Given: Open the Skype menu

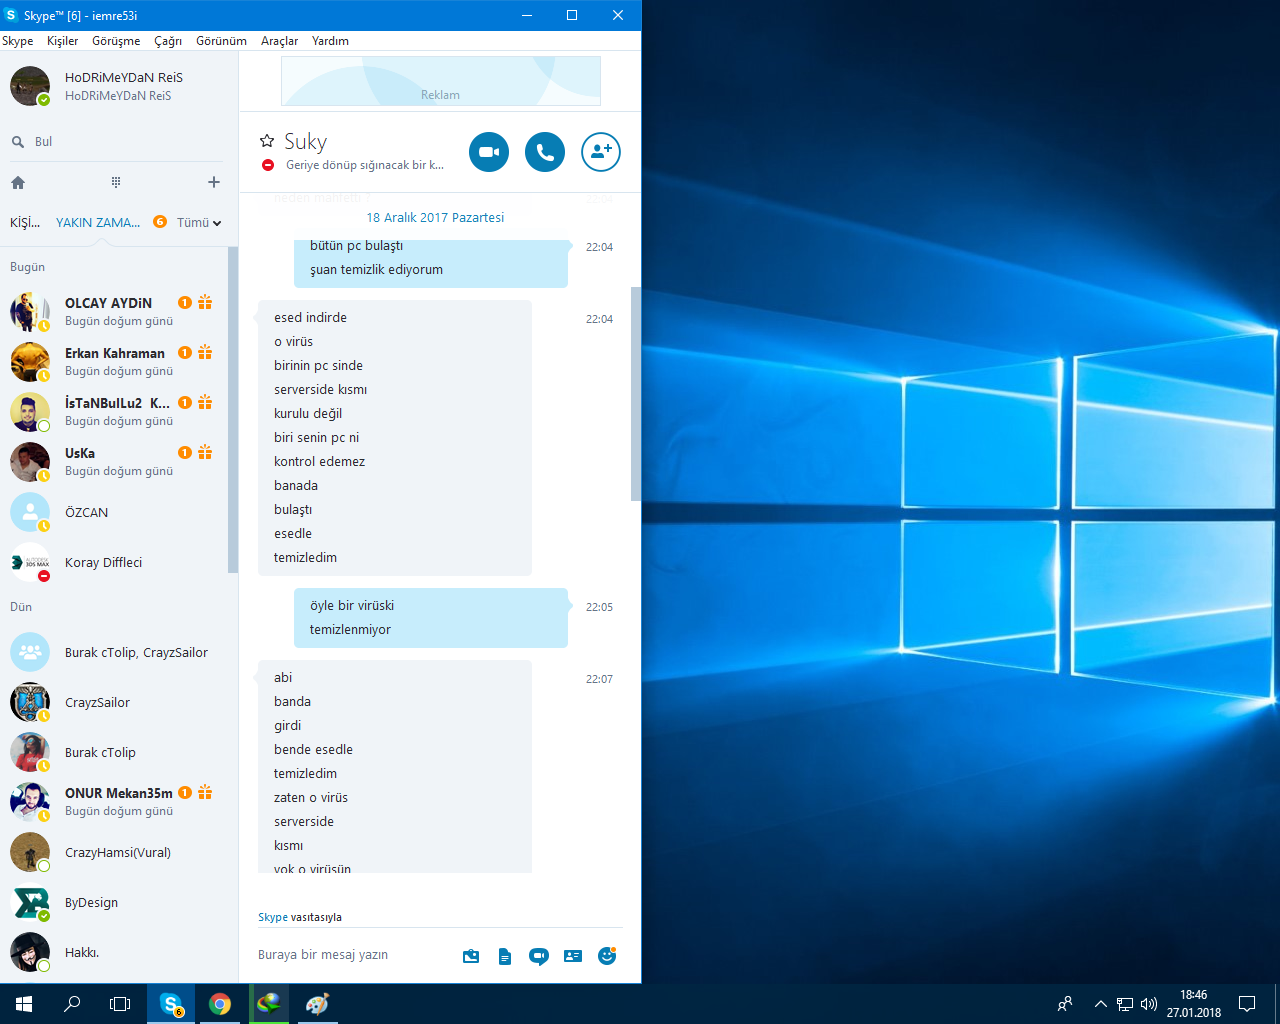Looking at the screenshot, I should (x=18, y=41).
